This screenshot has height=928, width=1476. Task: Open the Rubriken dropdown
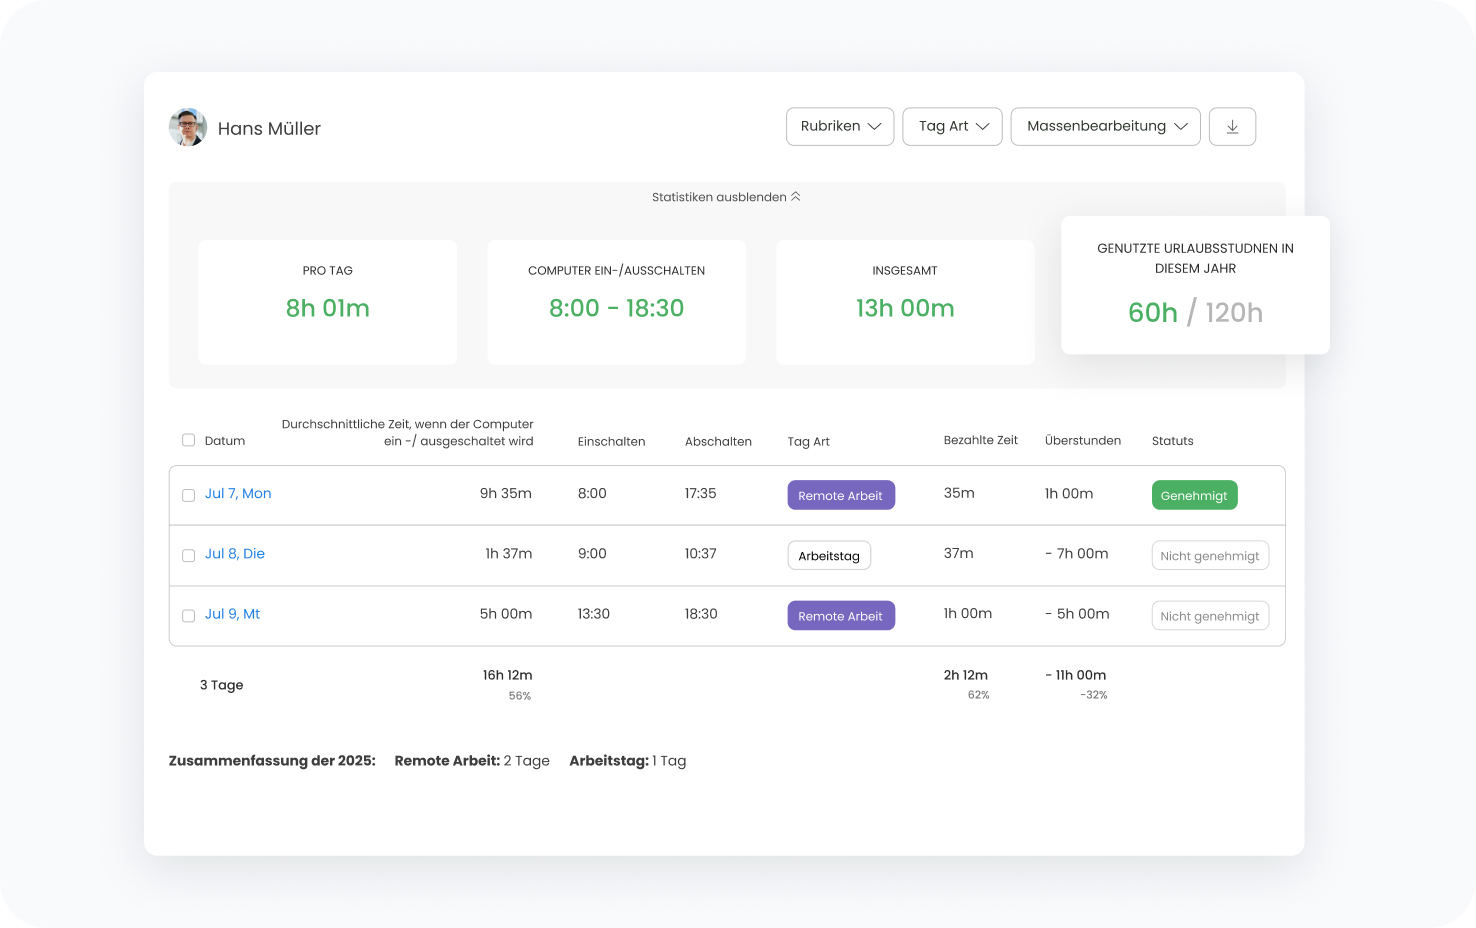point(839,127)
